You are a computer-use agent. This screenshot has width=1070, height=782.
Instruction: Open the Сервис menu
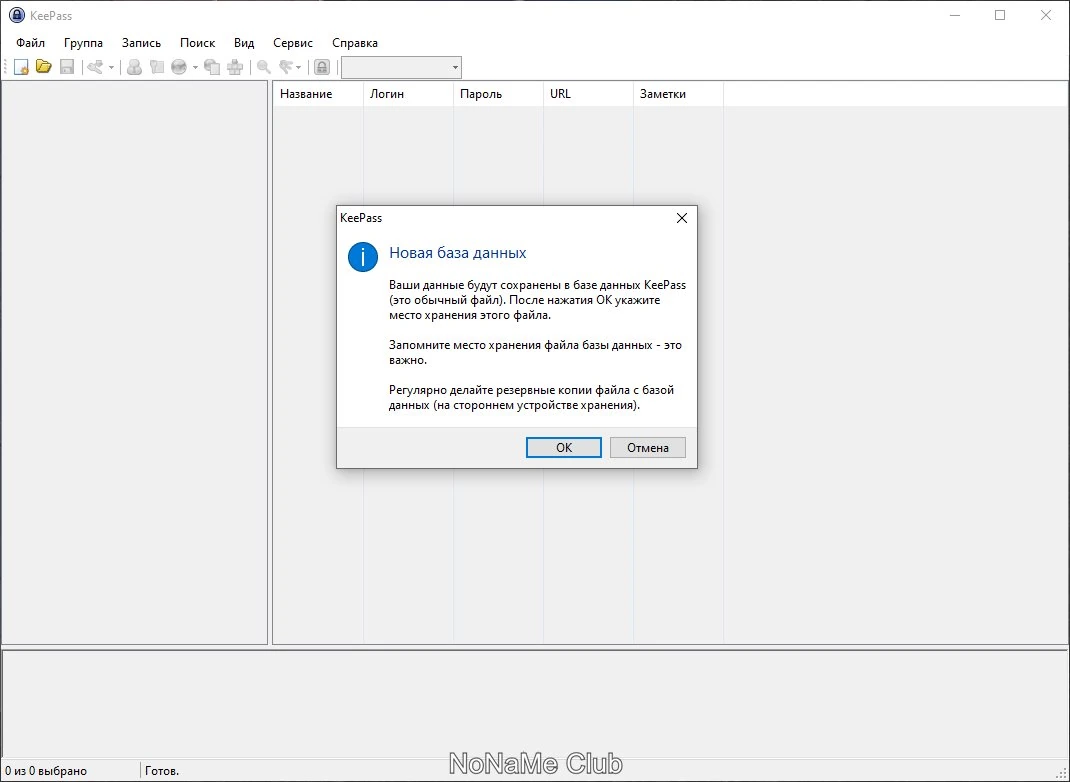pyautogui.click(x=293, y=43)
